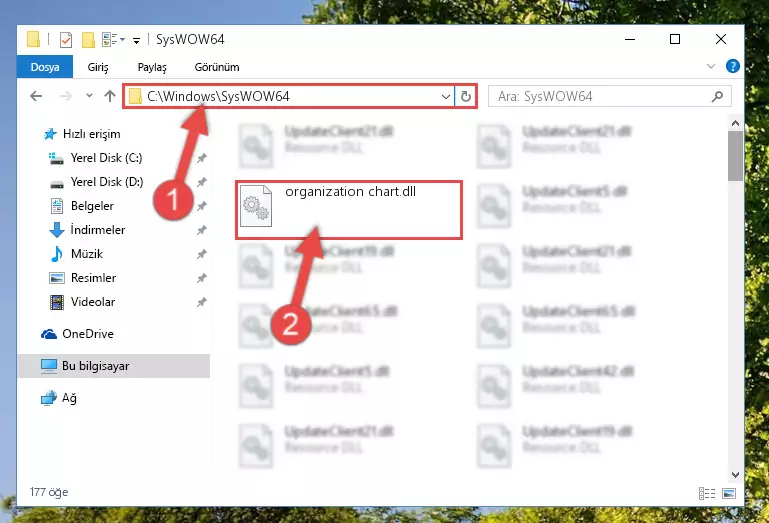The height and width of the screenshot is (523, 769).
Task: Switch to the Paylaş ribbon tab
Action: tap(152, 67)
